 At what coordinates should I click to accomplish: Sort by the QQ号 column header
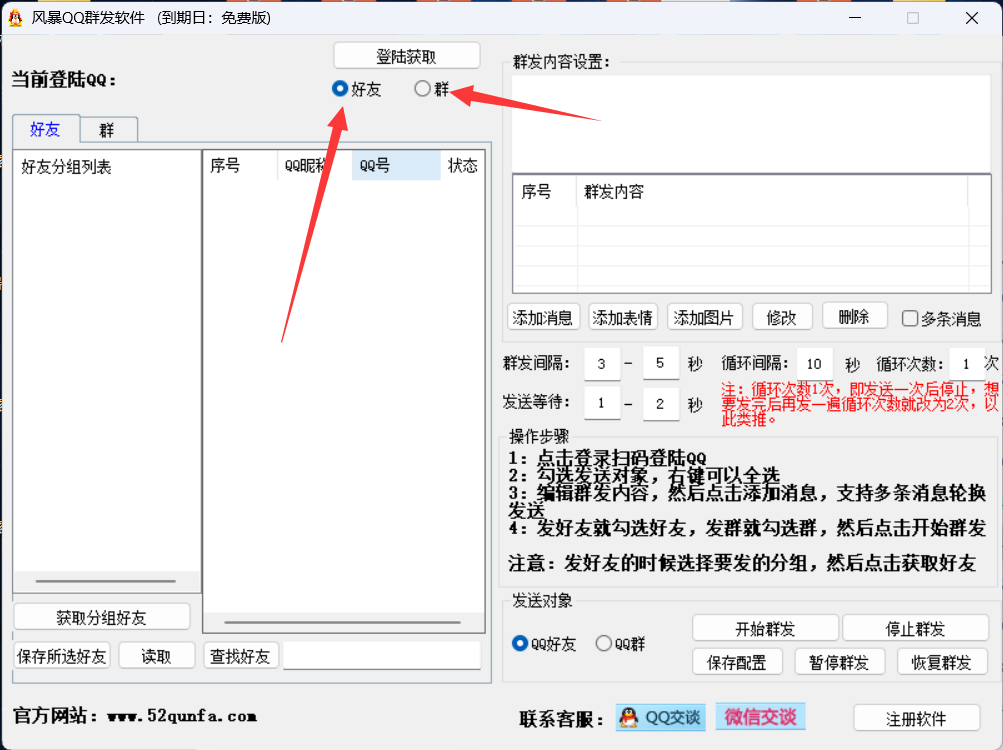coord(396,166)
